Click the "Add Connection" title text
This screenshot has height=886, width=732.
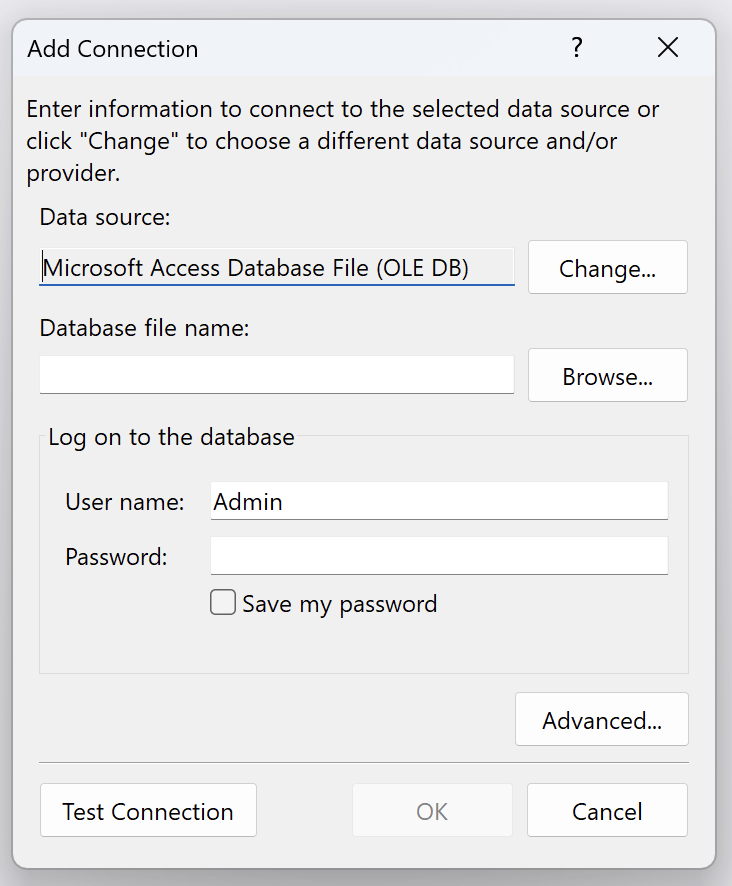tap(112, 49)
